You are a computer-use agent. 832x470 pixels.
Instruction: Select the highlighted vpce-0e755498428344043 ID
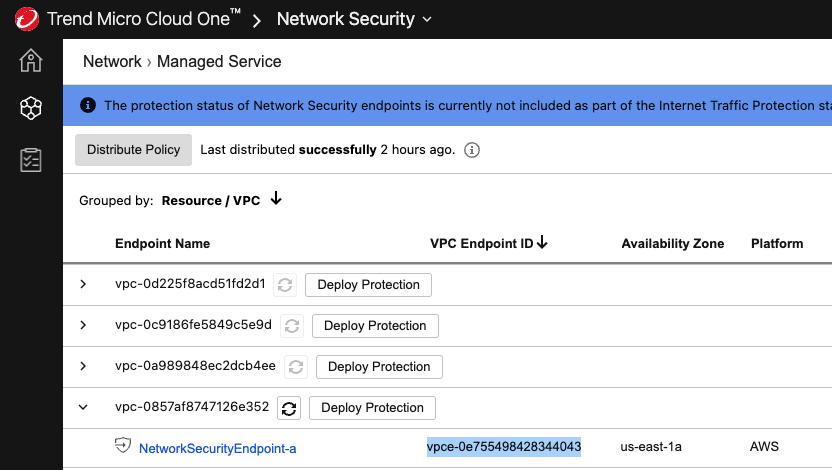504,447
